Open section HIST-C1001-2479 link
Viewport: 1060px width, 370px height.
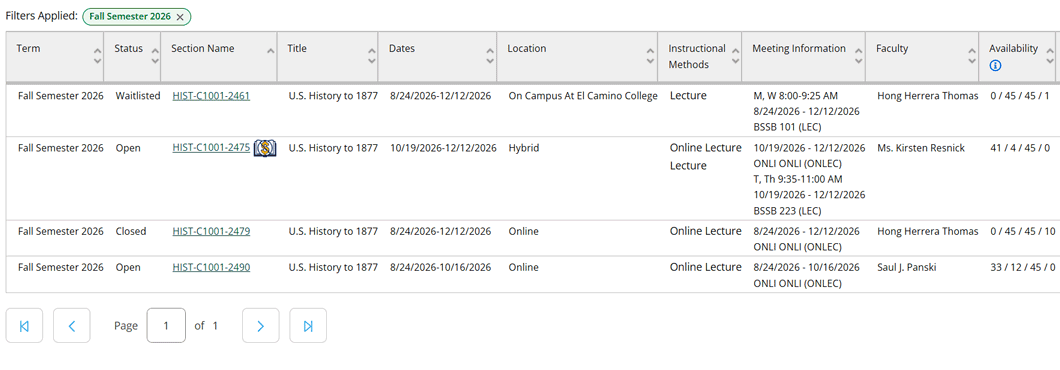pos(211,231)
